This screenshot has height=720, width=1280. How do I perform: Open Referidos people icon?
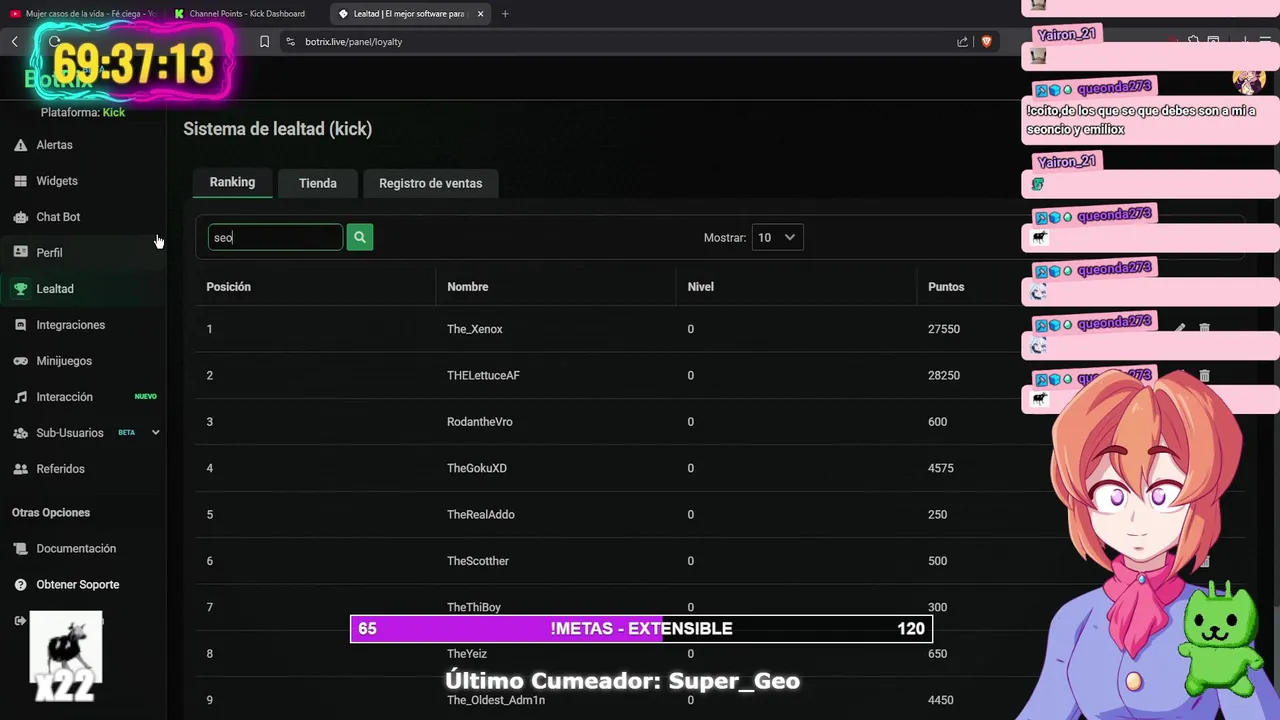20,469
